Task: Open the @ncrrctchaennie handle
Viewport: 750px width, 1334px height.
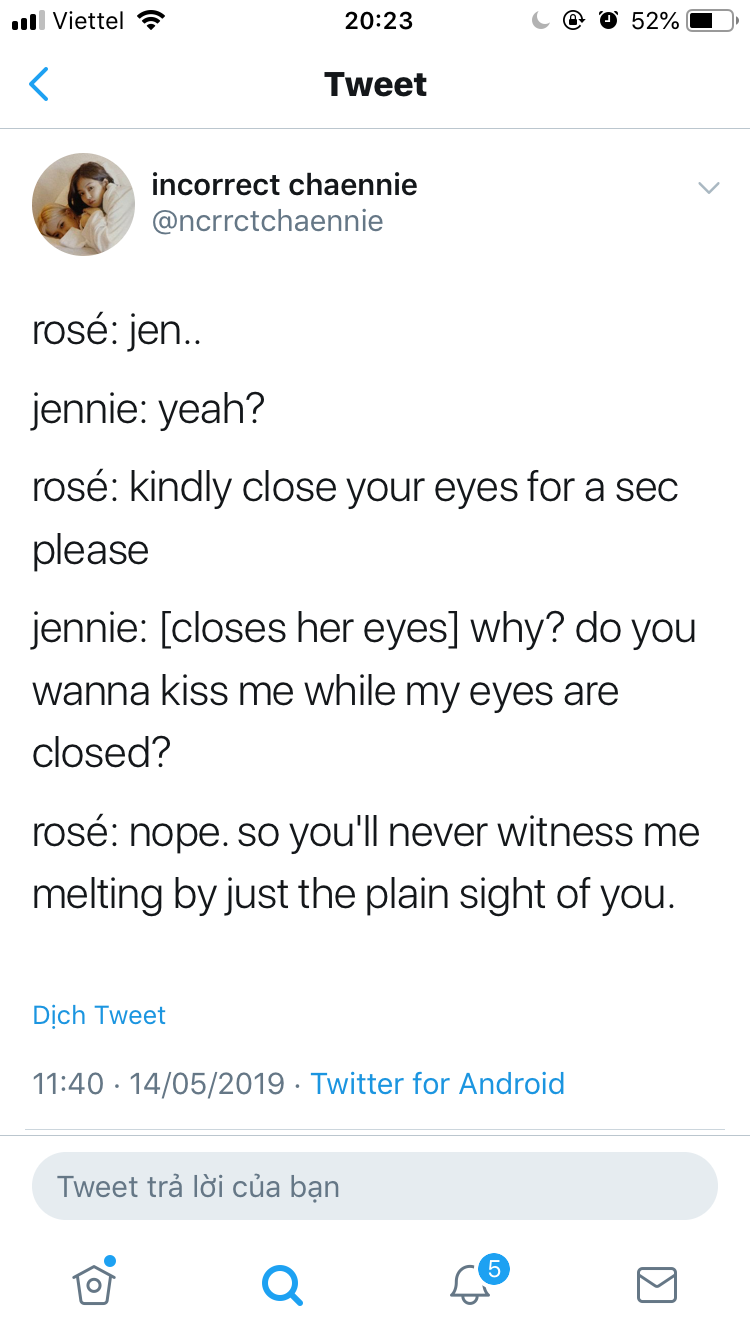Action: pos(267,220)
